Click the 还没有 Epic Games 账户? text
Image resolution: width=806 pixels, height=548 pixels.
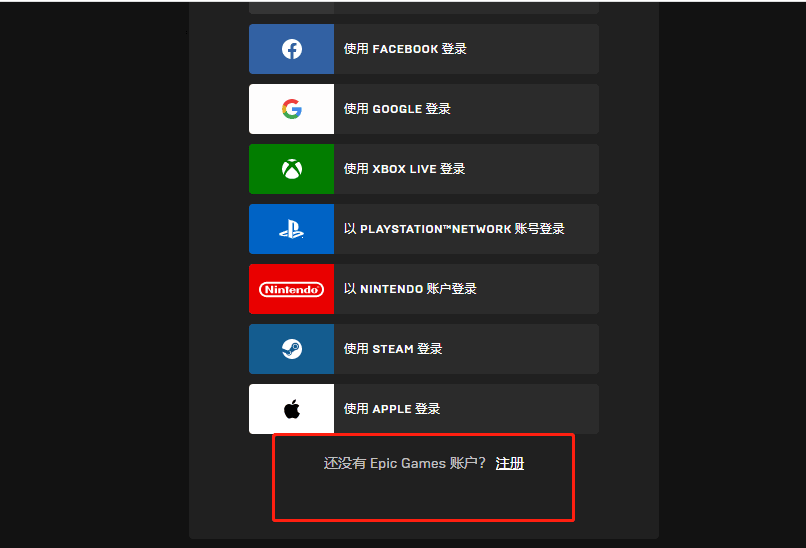pos(405,463)
